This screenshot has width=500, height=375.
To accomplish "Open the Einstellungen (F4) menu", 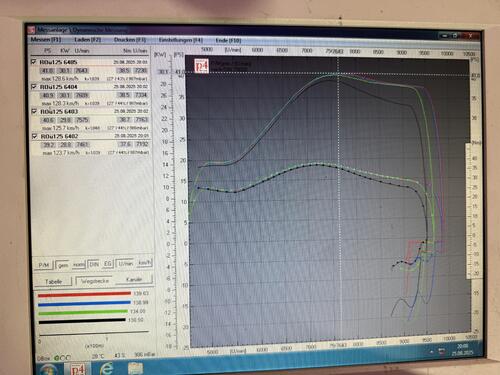I will pos(180,40).
